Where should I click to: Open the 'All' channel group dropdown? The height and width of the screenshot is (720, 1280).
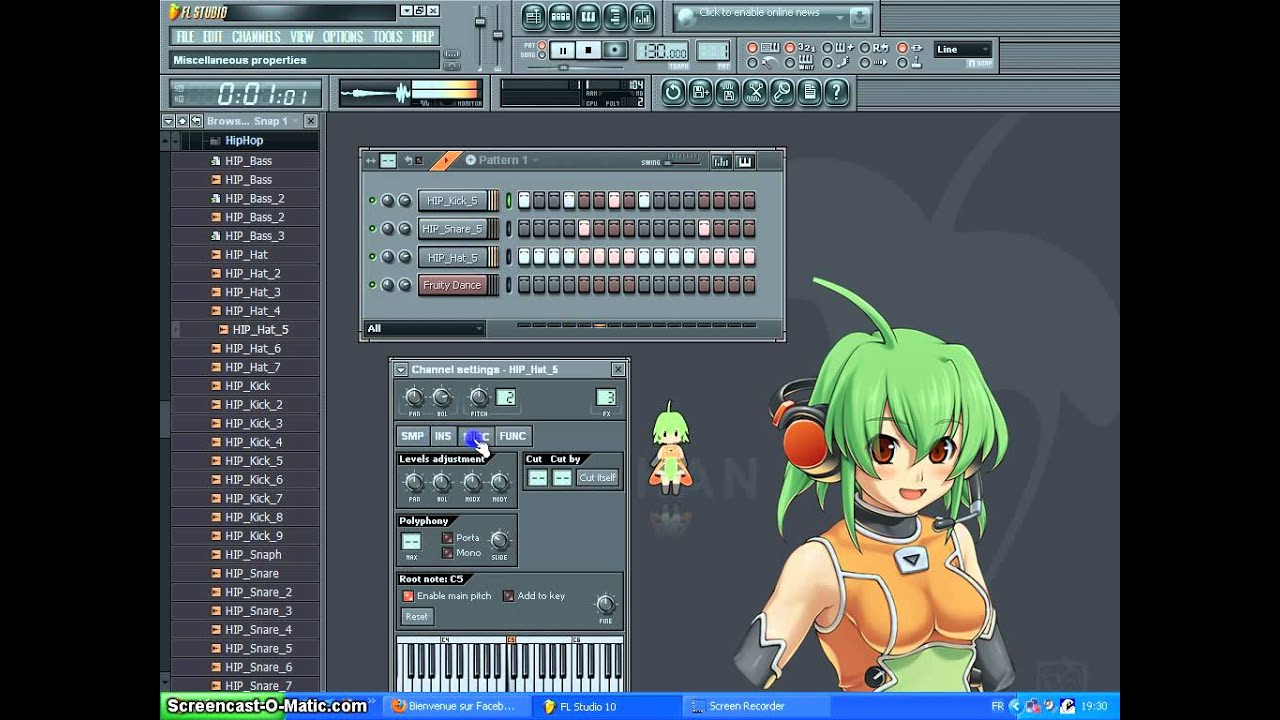[x=424, y=328]
